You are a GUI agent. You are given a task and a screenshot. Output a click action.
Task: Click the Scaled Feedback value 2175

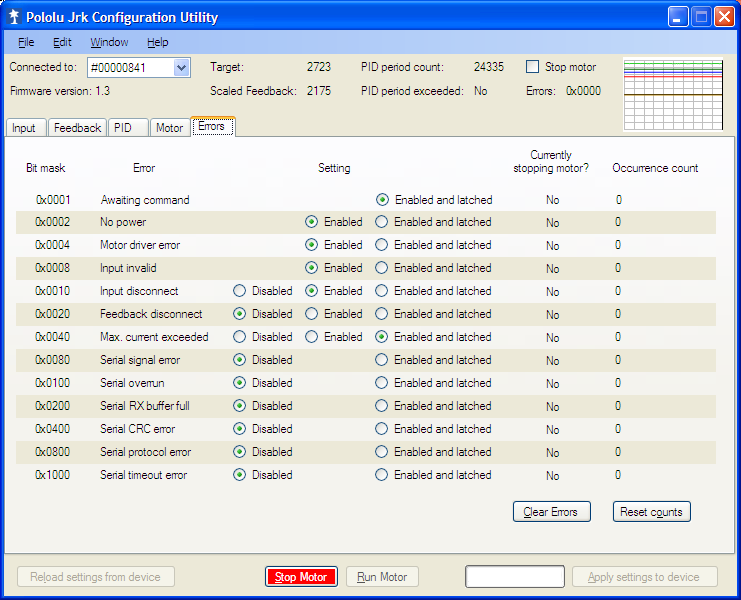(319, 91)
